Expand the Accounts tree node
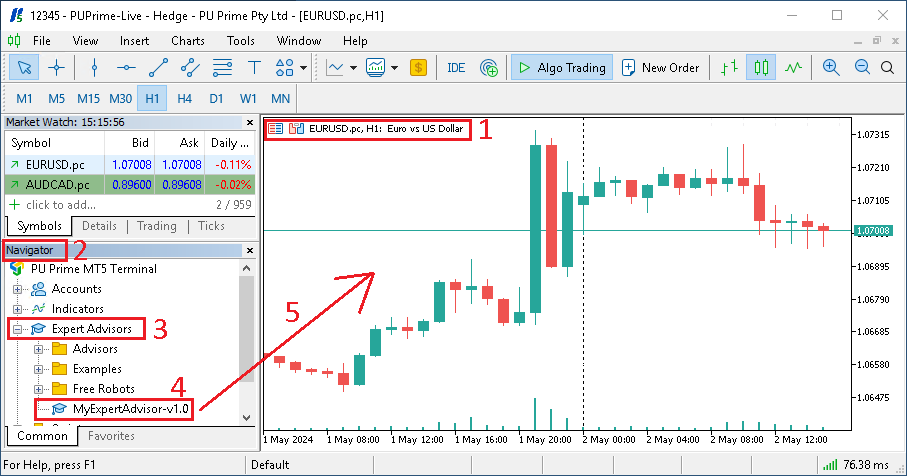907x476 pixels. click(x=17, y=289)
